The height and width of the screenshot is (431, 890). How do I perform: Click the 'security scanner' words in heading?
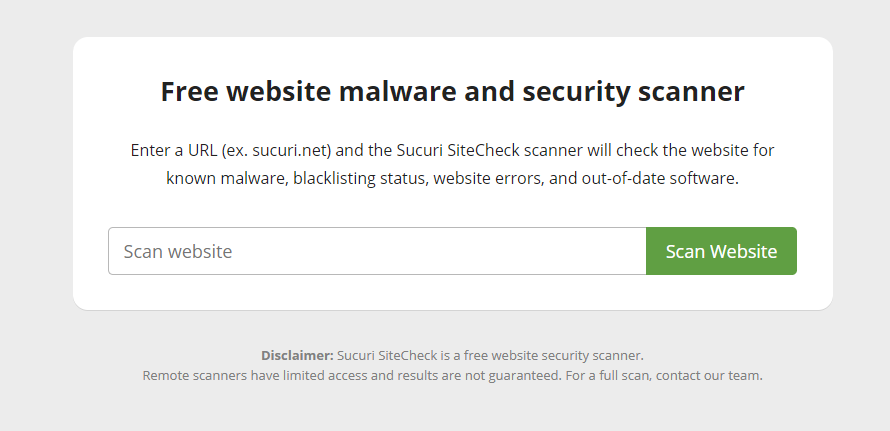coord(633,91)
